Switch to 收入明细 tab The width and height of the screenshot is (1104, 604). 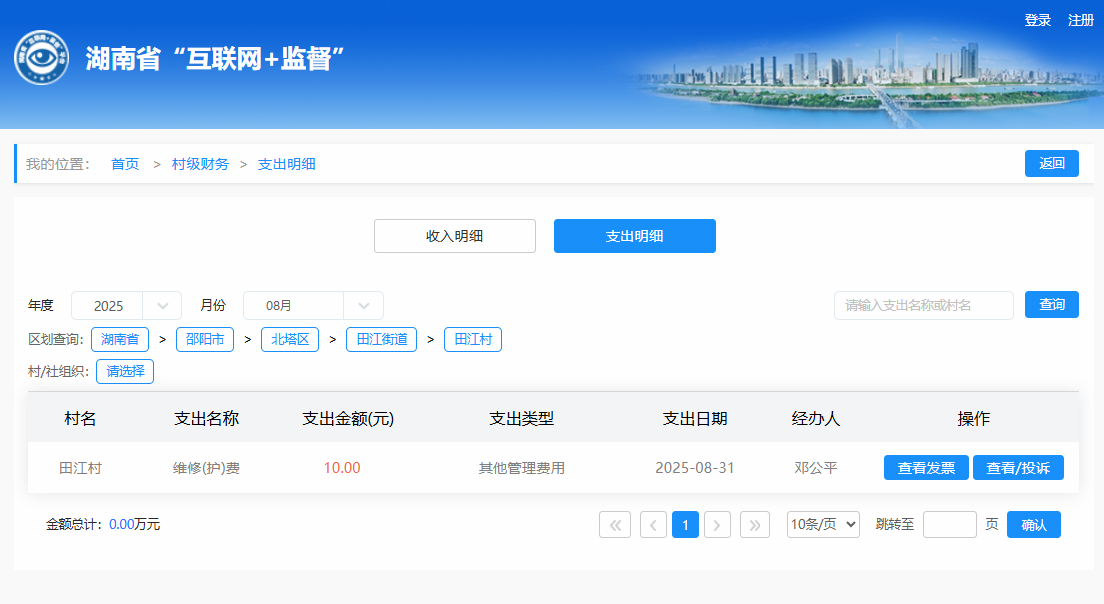(455, 236)
